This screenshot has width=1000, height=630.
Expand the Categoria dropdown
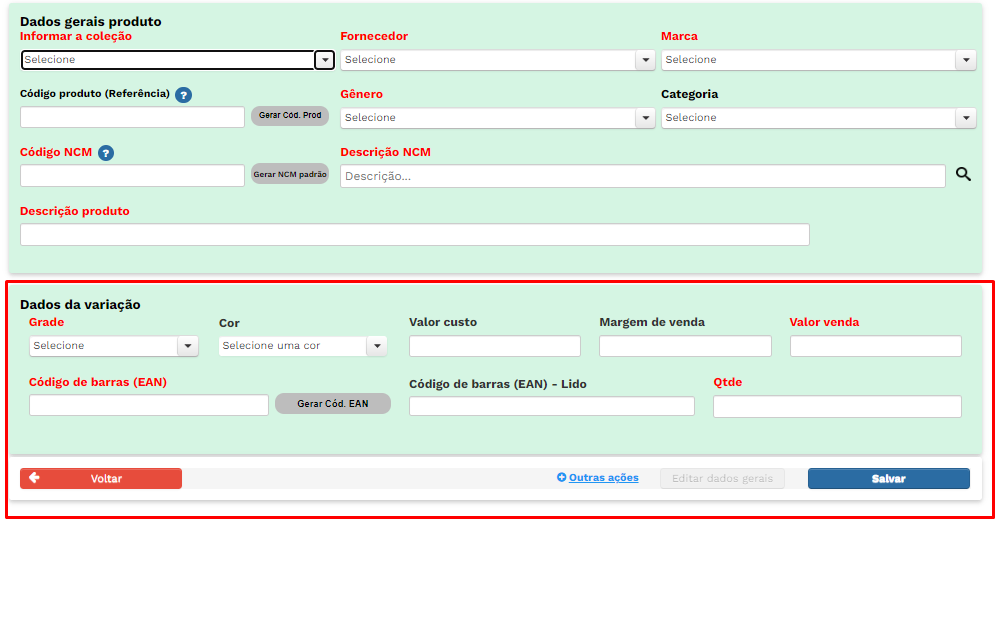coord(817,118)
